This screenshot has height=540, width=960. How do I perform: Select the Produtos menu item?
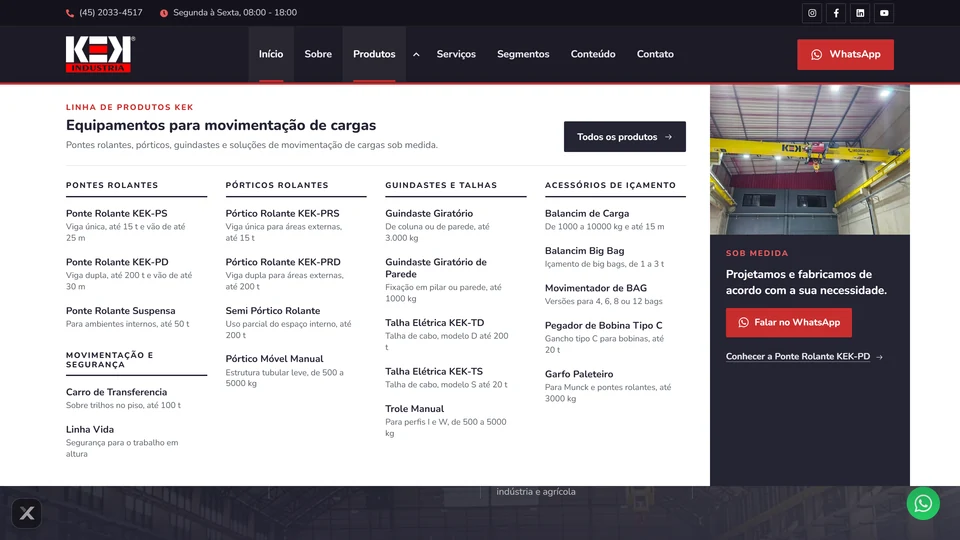point(374,54)
